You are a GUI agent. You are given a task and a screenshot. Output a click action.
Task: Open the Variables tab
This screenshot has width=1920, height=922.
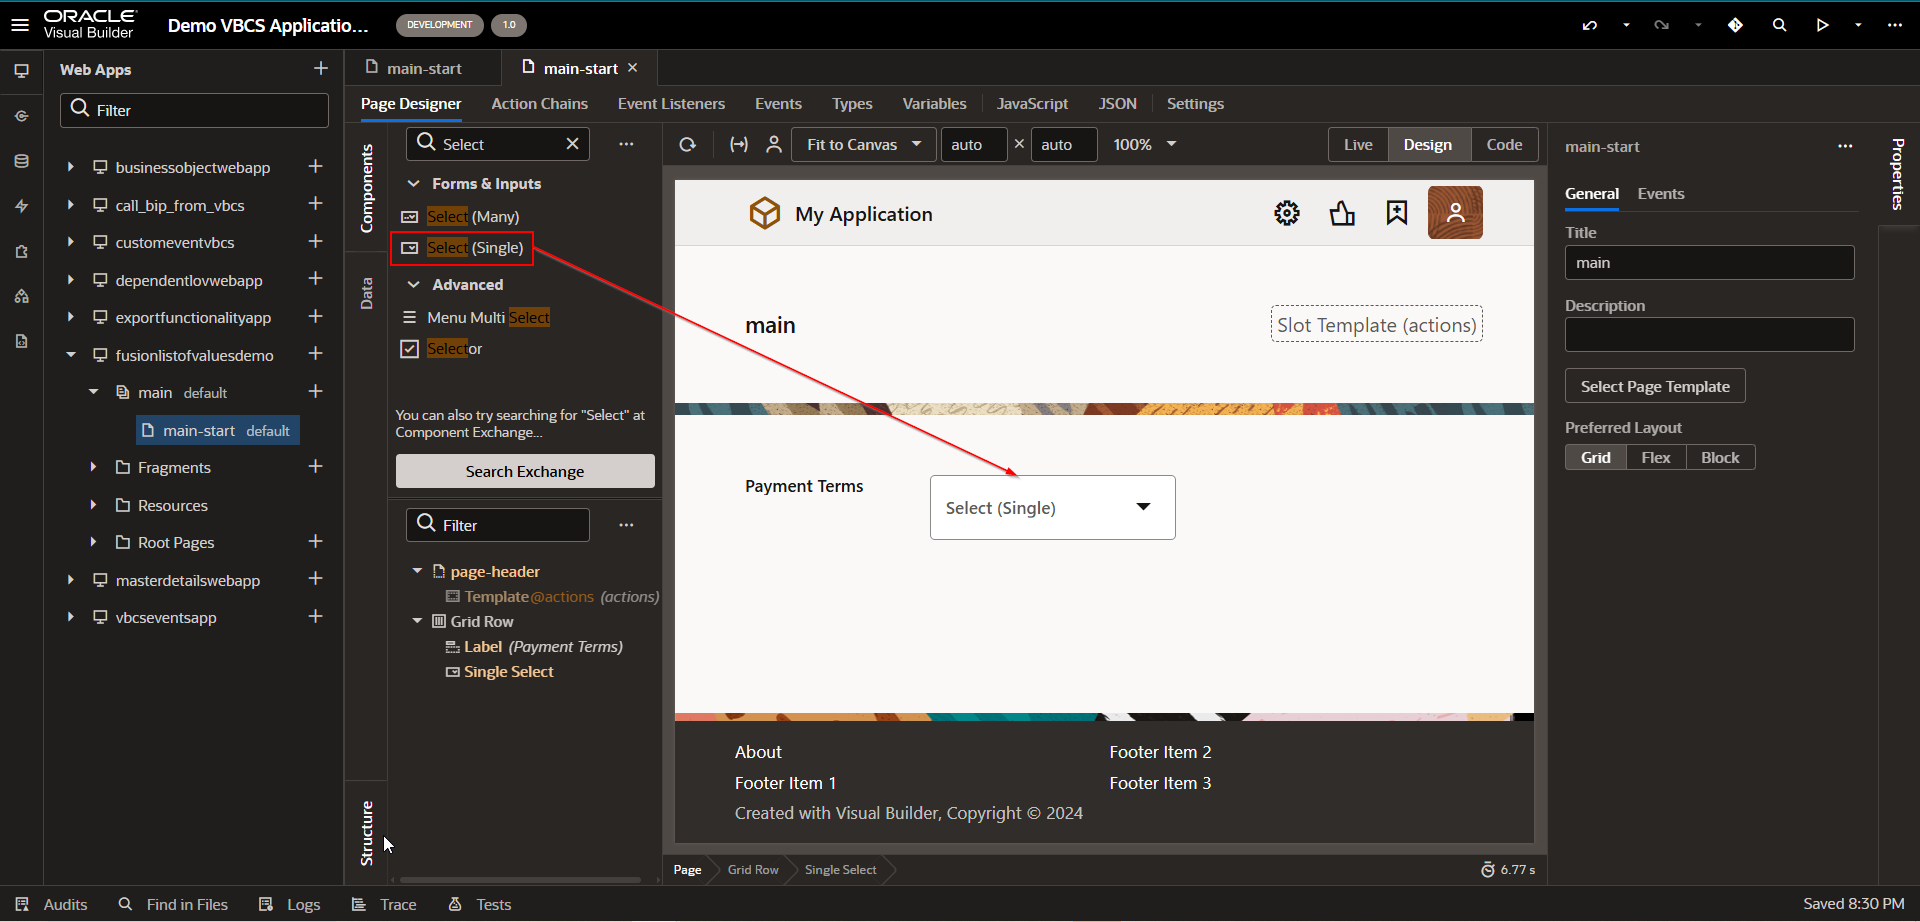point(934,104)
